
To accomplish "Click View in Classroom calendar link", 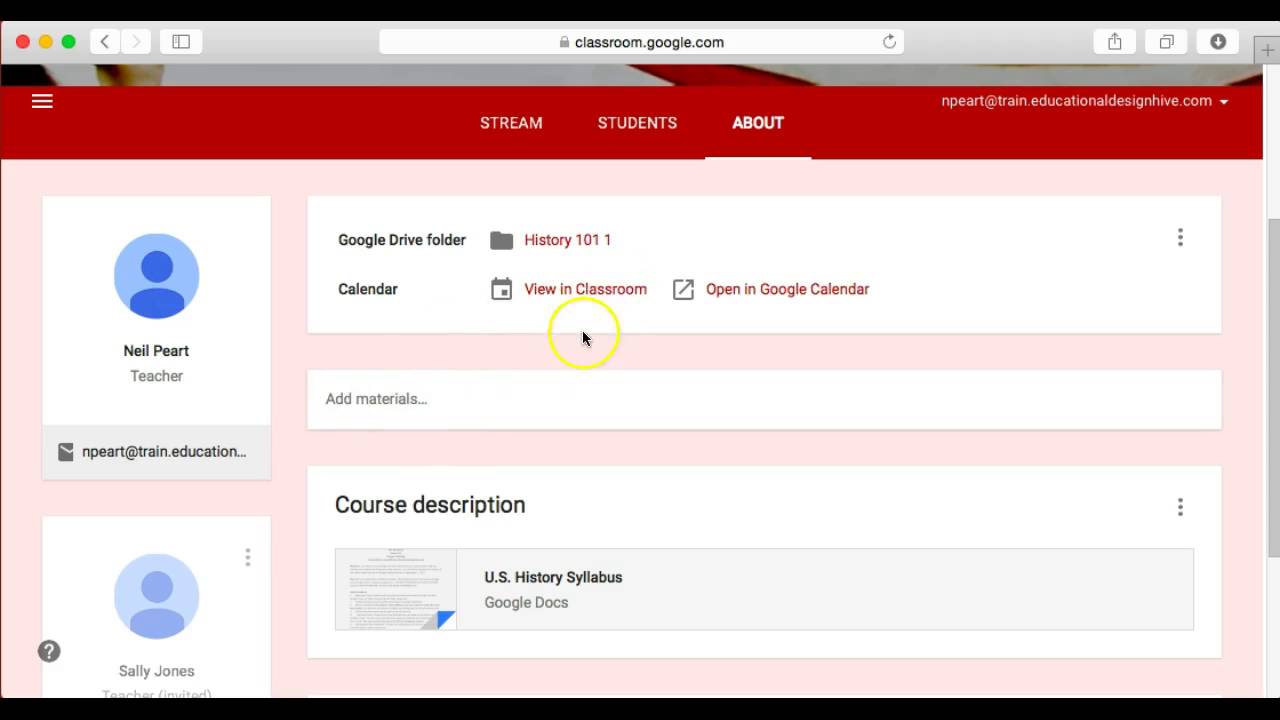I will [x=585, y=289].
